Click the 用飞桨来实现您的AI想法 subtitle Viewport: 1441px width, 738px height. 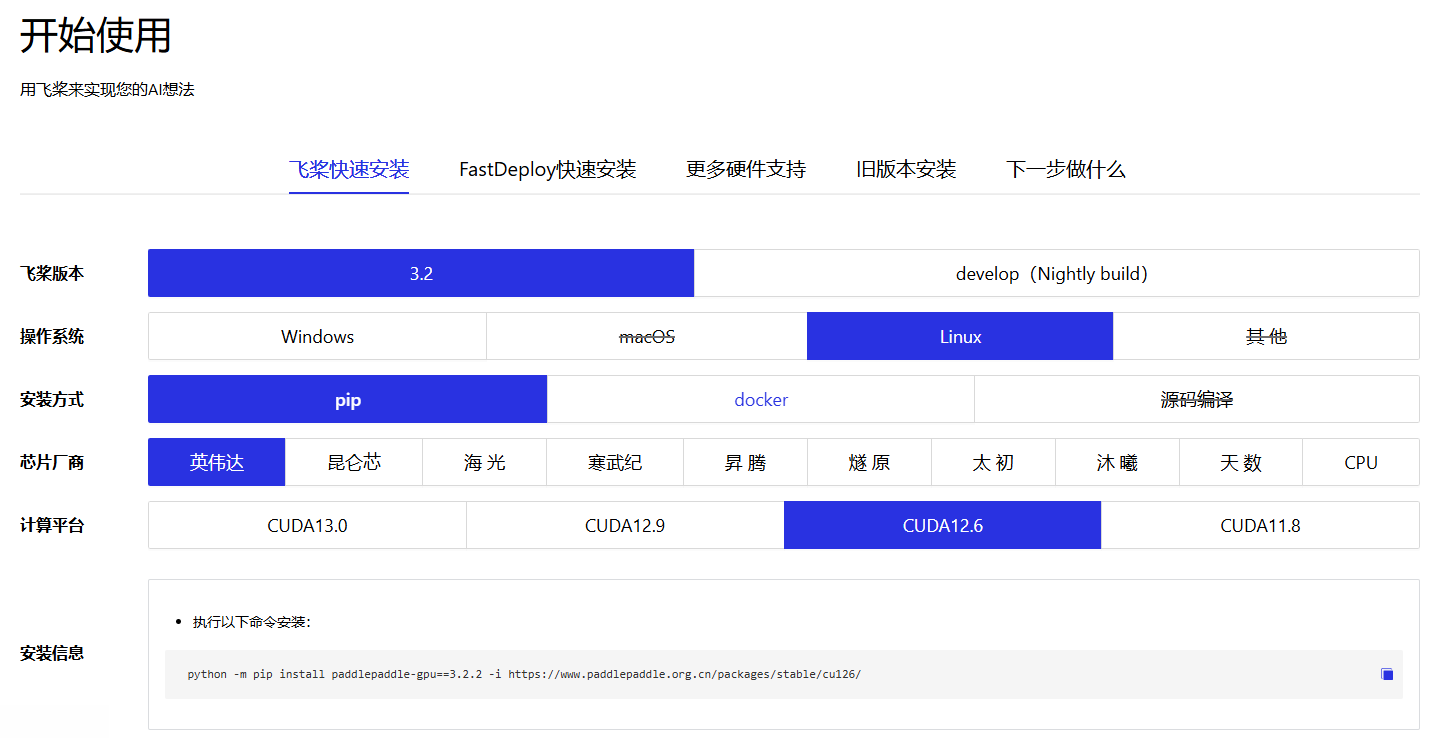point(107,90)
